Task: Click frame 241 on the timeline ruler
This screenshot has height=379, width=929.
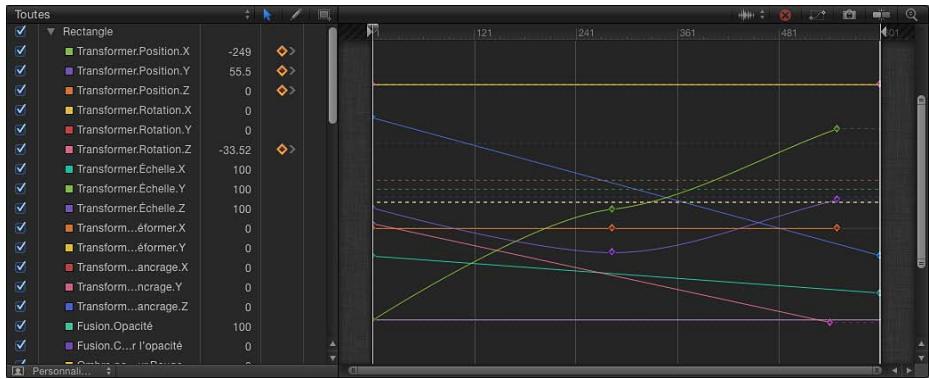Action: [585, 33]
